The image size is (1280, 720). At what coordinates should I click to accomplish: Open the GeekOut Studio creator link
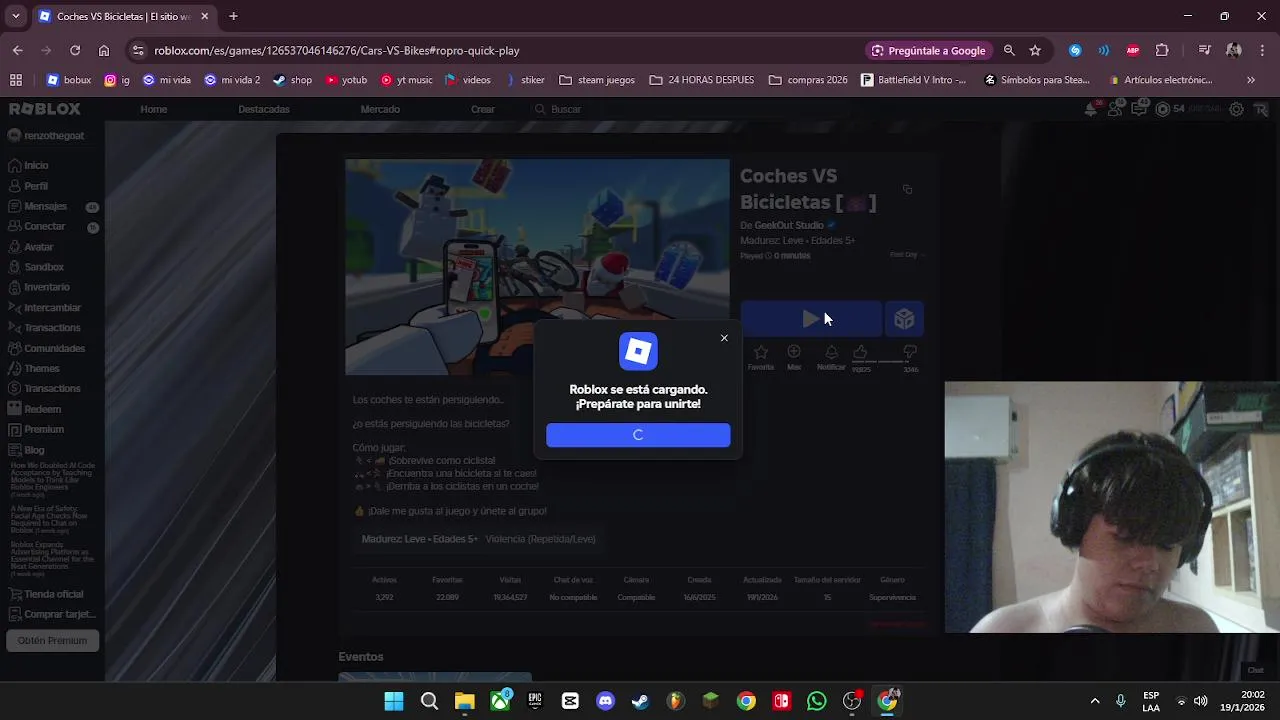point(789,225)
